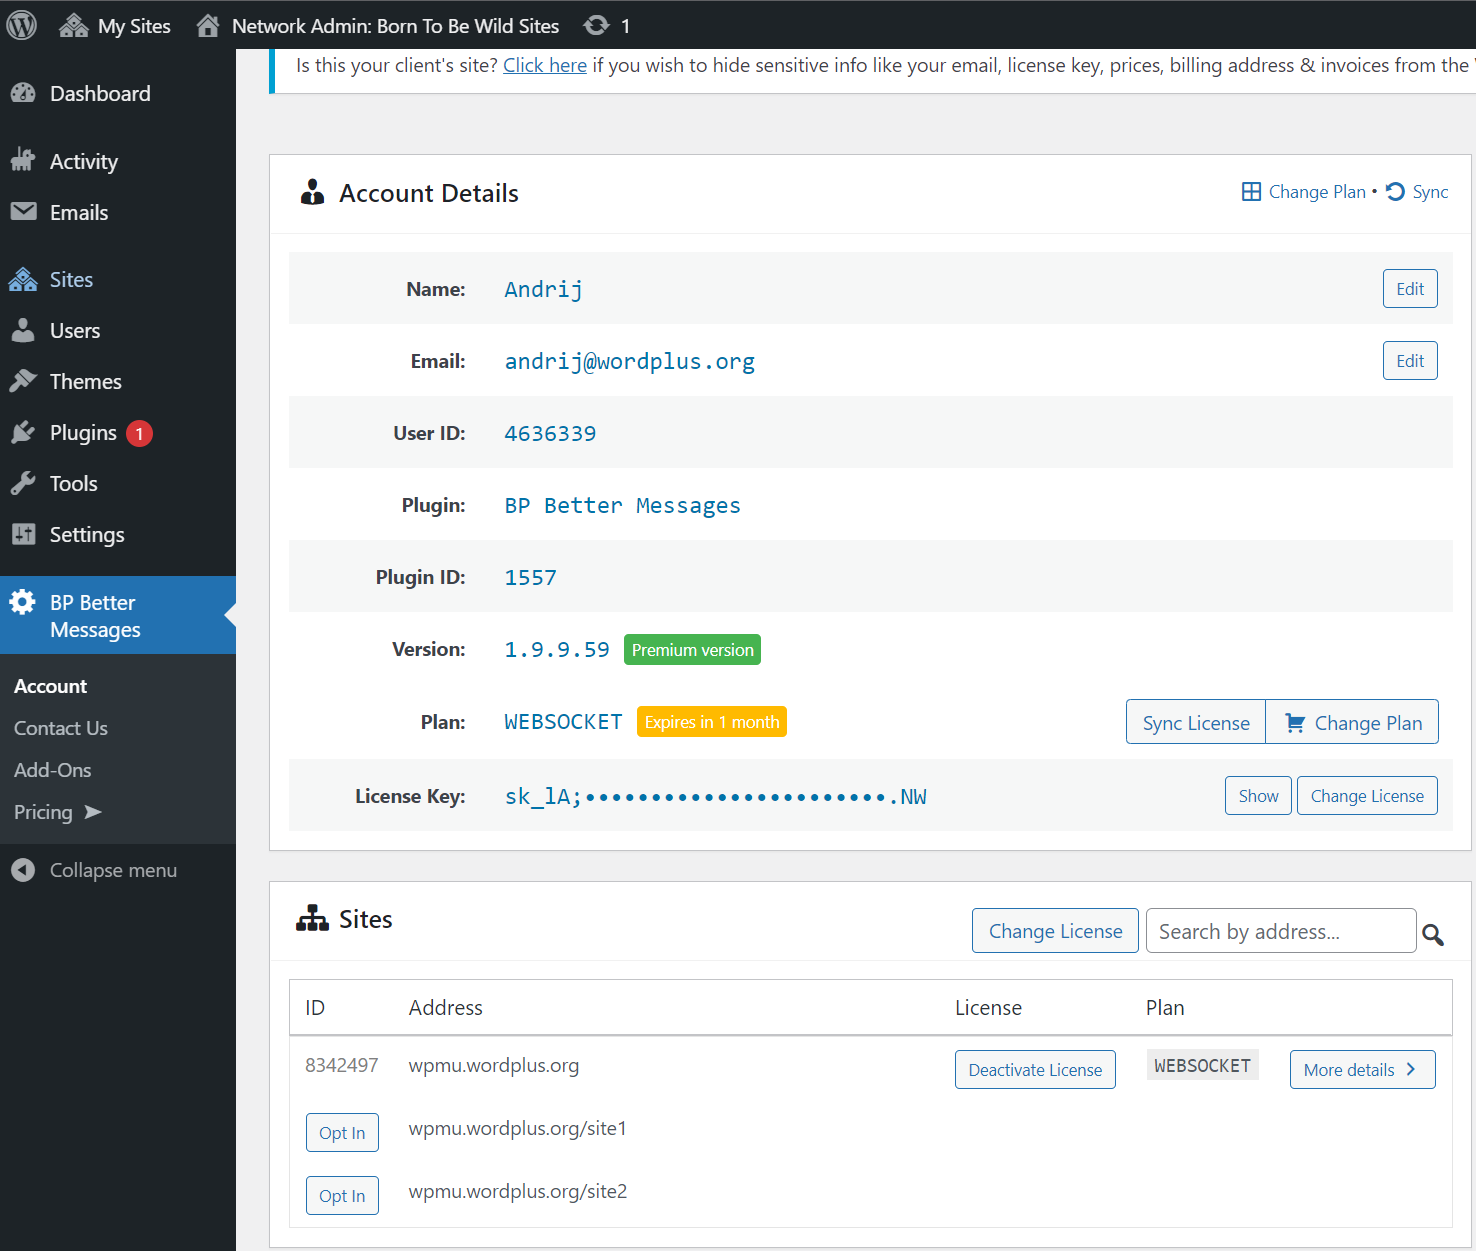Click the Premium version badge
The image size is (1476, 1251).
(x=692, y=650)
